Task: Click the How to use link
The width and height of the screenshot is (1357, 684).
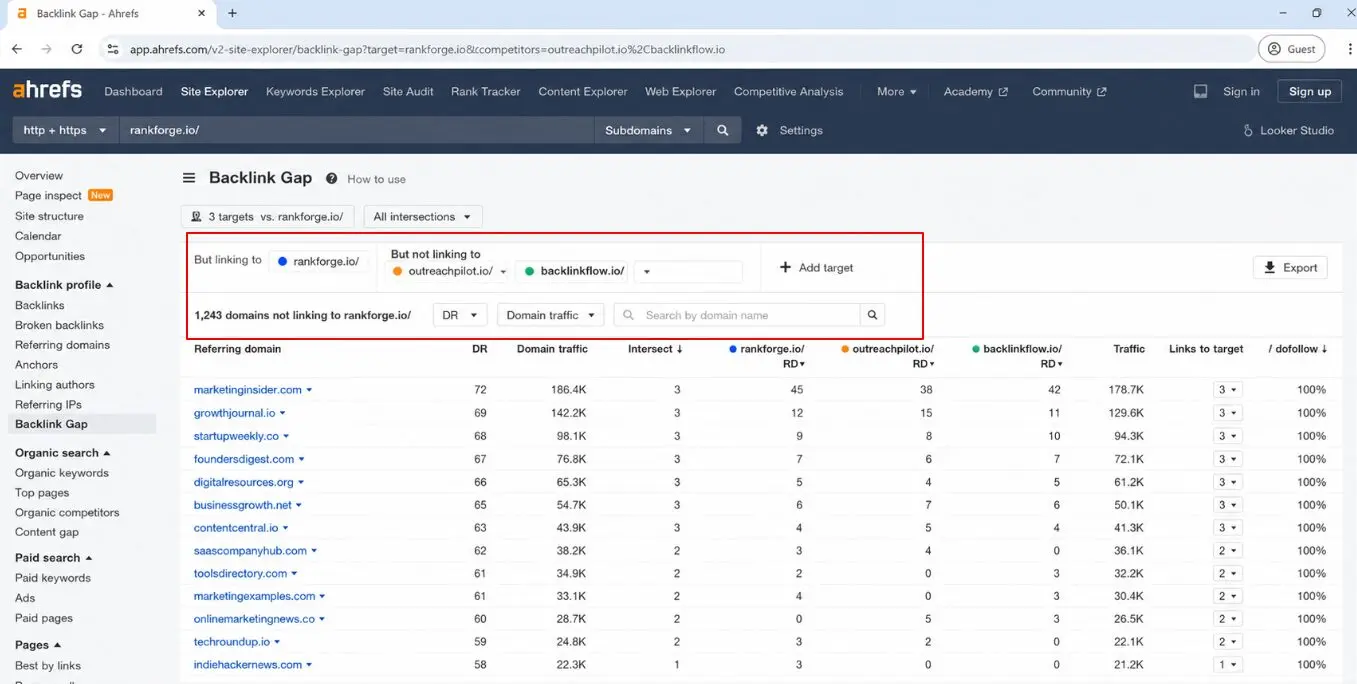Action: click(x=376, y=180)
